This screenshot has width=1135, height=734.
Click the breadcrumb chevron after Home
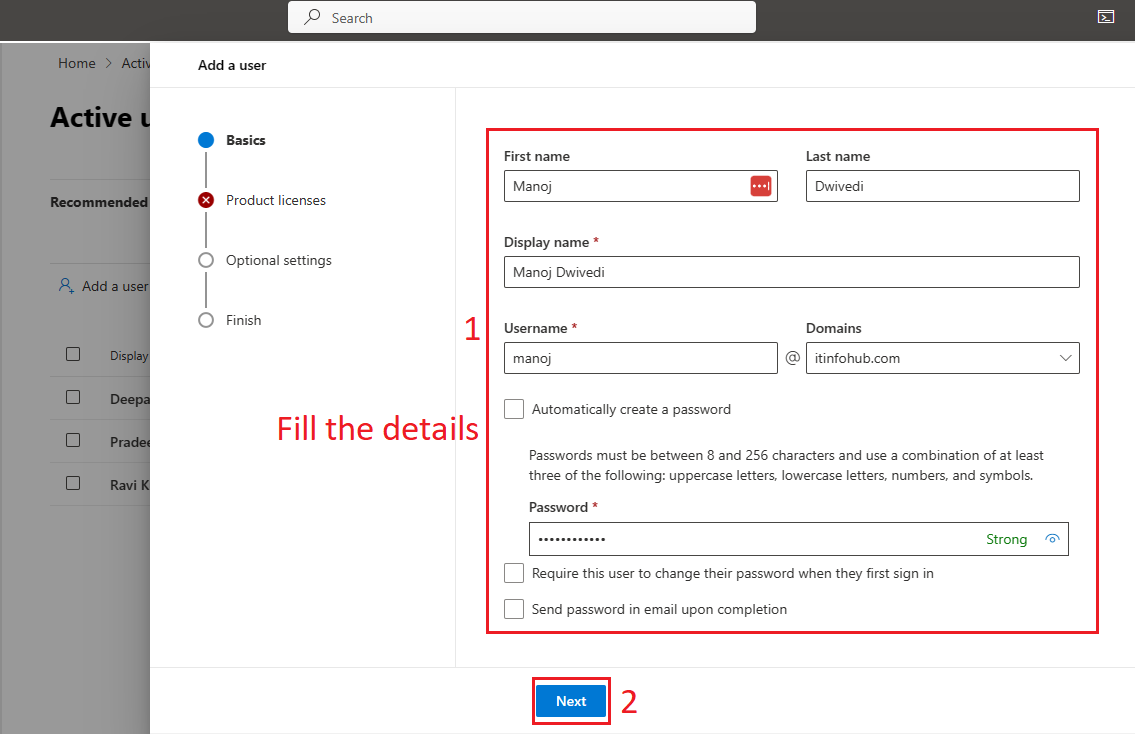(109, 63)
